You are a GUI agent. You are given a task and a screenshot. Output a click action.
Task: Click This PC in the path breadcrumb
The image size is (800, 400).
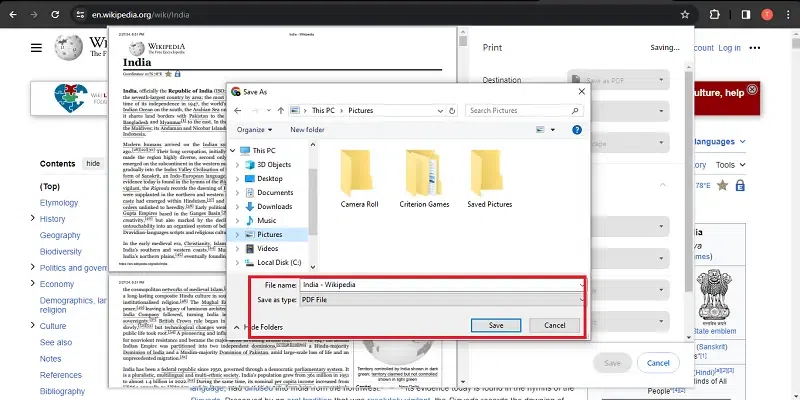click(x=322, y=110)
